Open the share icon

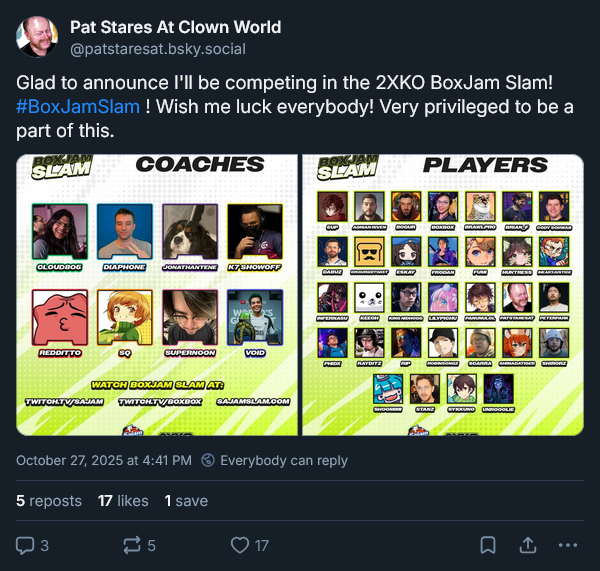coord(528,545)
